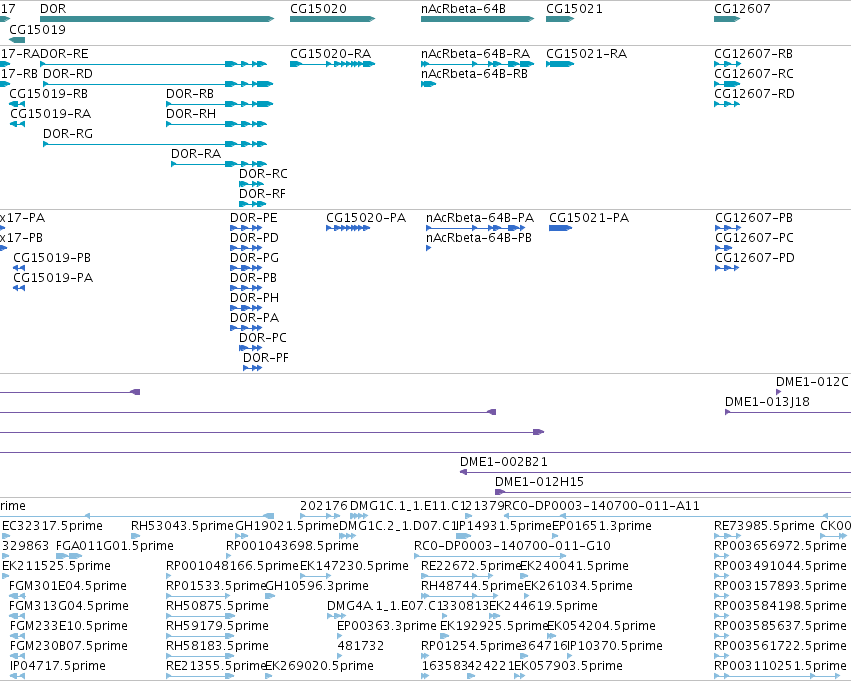Select the DOR-PG protein label
The image size is (851, 681).
point(254,258)
